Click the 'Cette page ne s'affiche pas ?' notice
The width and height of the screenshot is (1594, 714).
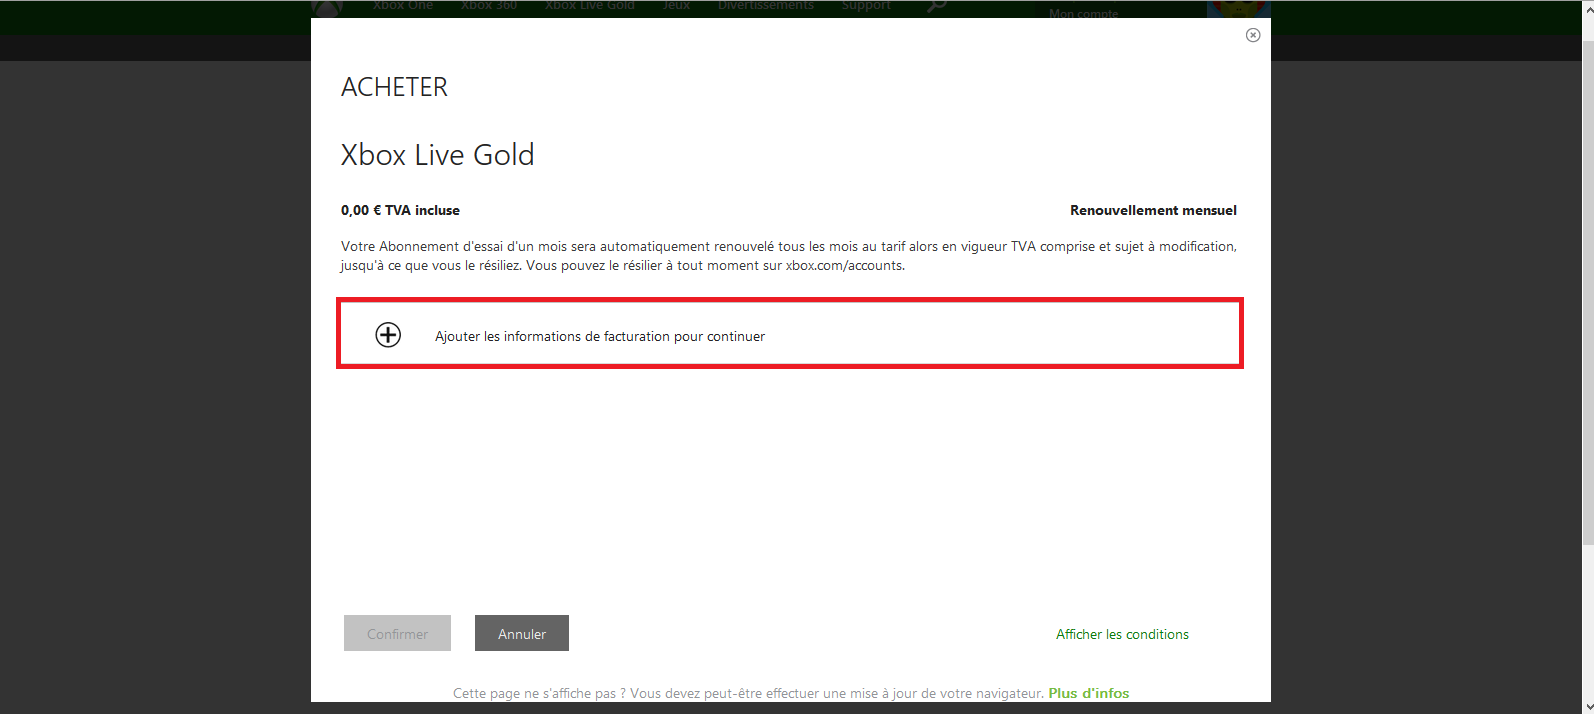point(749,693)
